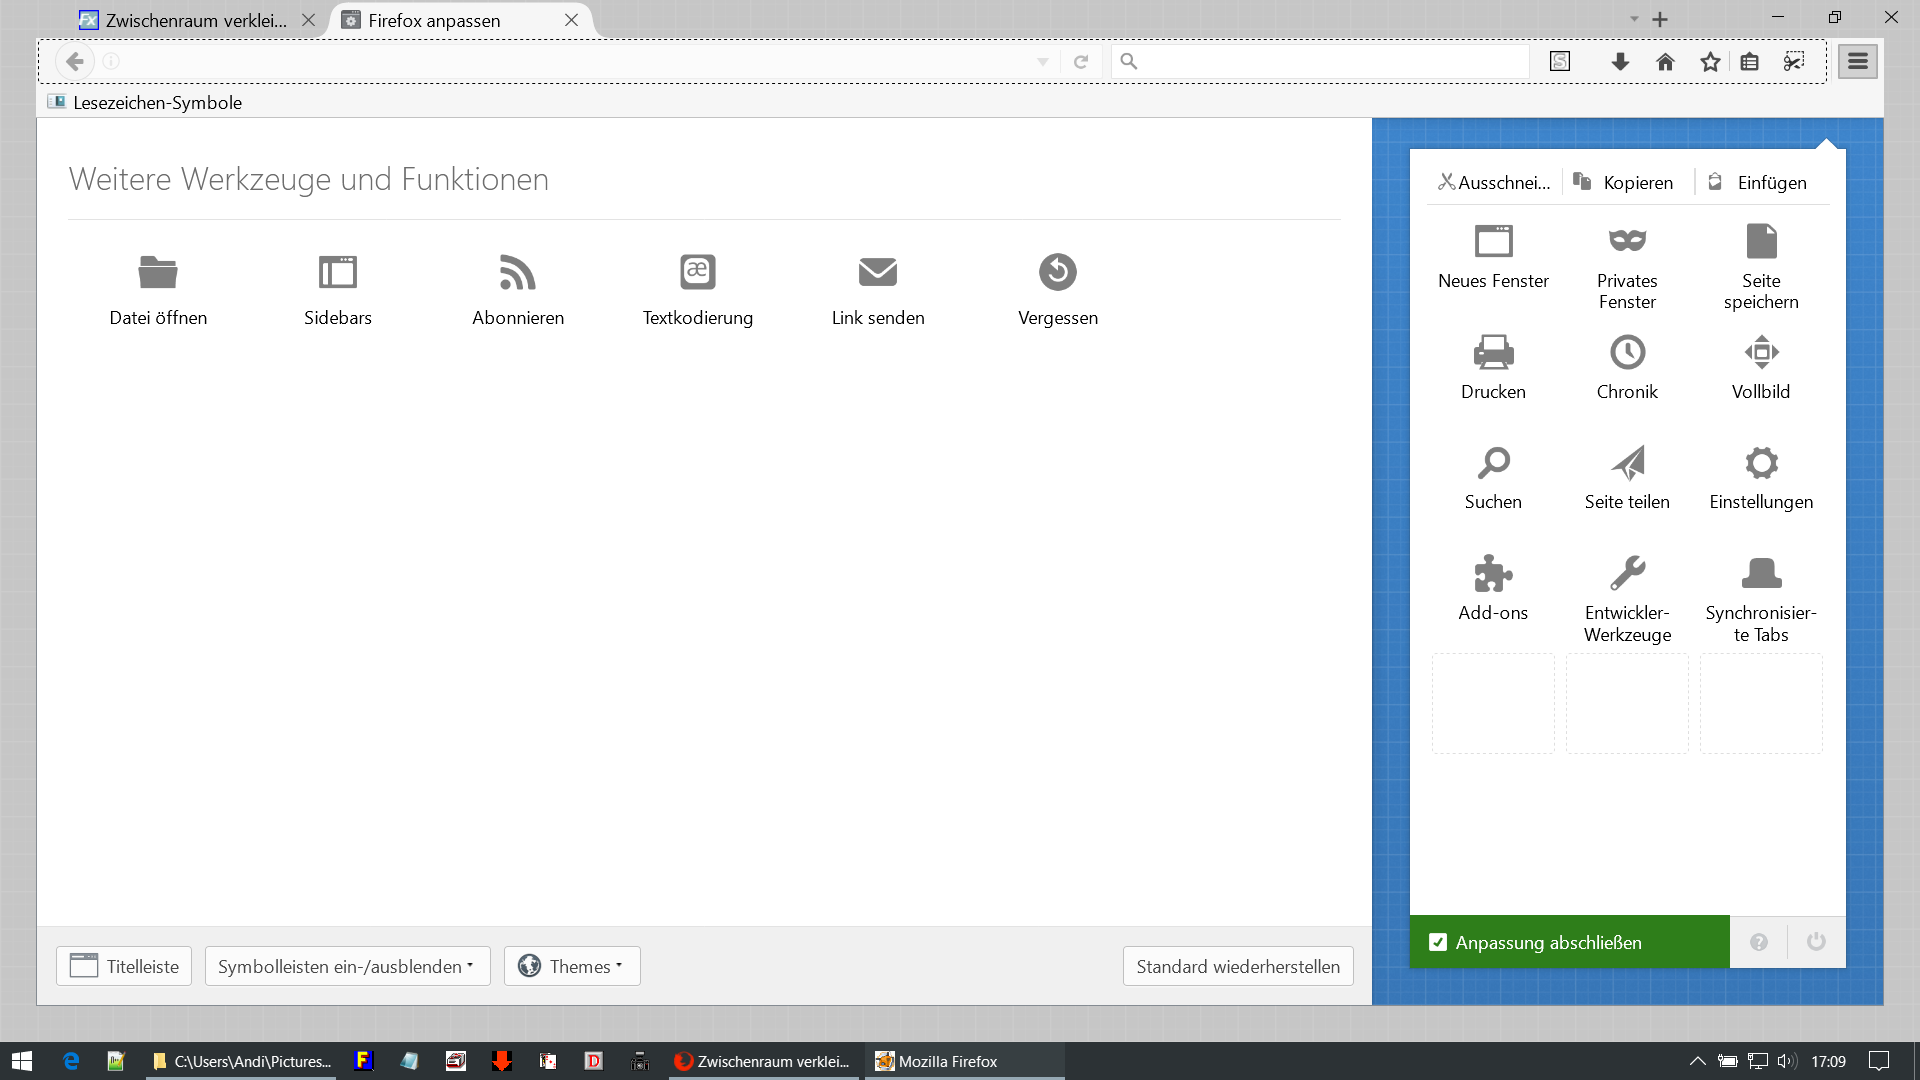The image size is (1920, 1080).
Task: Select the Sidebars icon
Action: pyautogui.click(x=338, y=272)
